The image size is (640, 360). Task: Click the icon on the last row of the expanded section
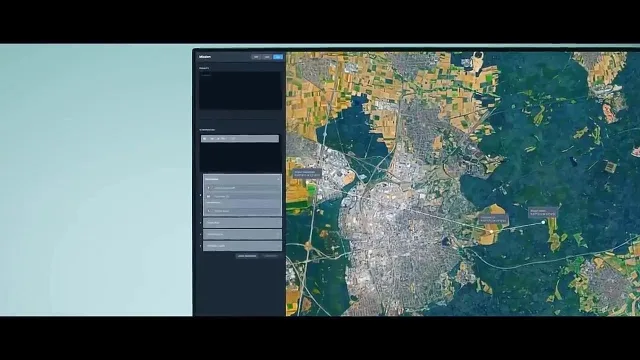coord(209,211)
